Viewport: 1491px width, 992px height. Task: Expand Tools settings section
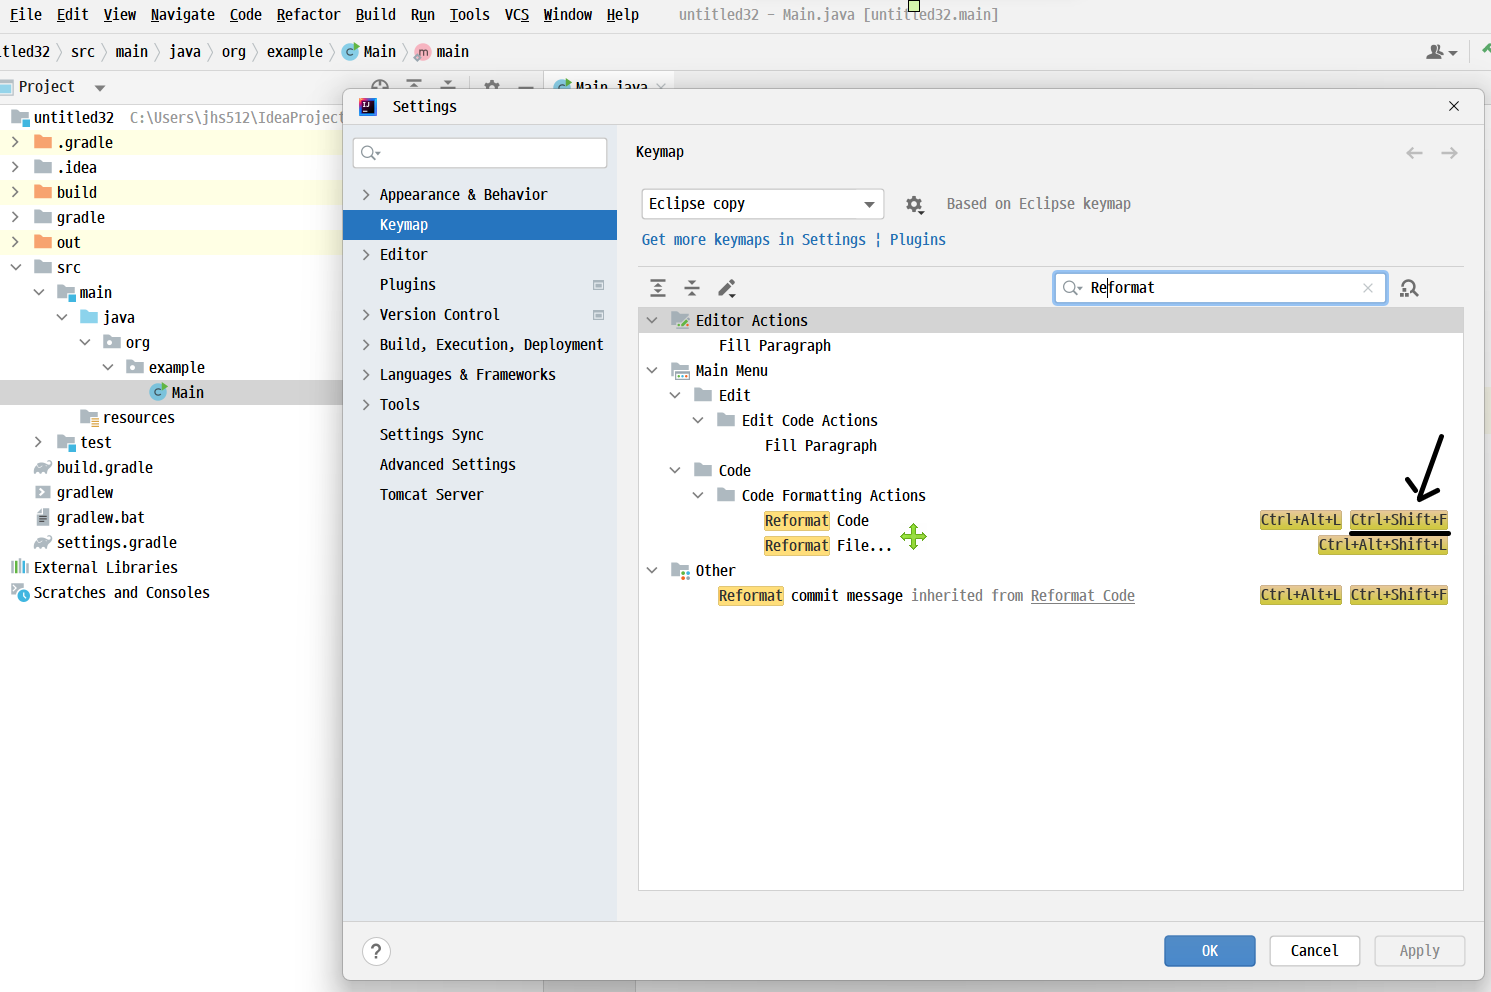[x=366, y=405]
